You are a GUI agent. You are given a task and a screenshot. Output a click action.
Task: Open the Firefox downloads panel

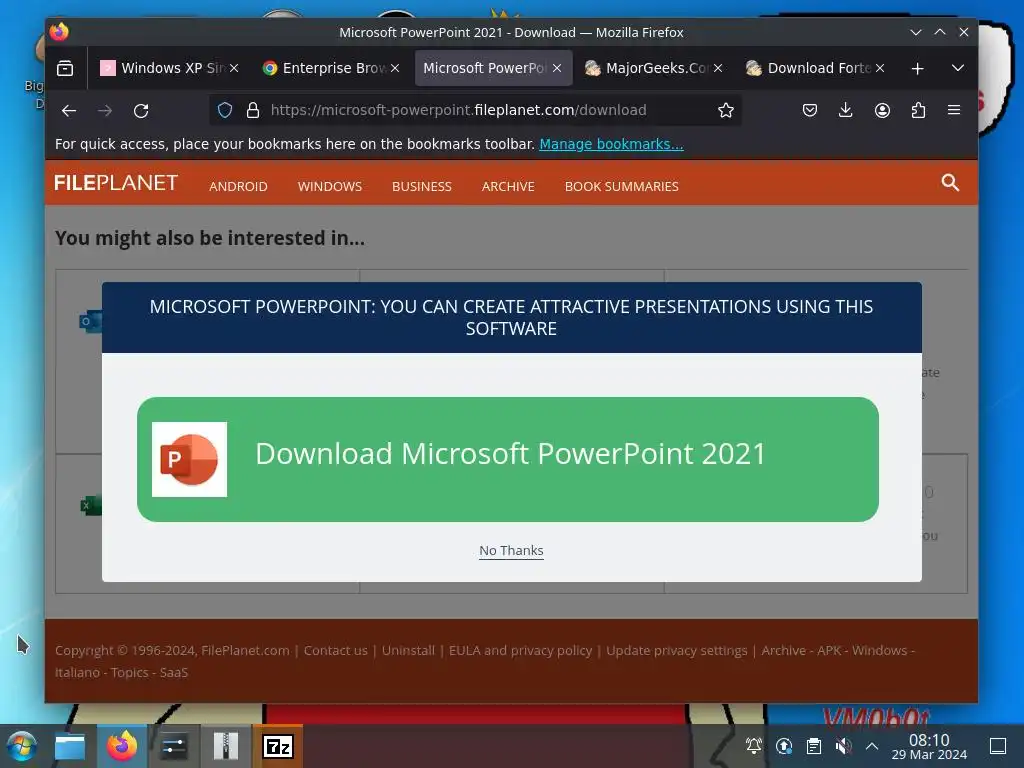tap(846, 110)
